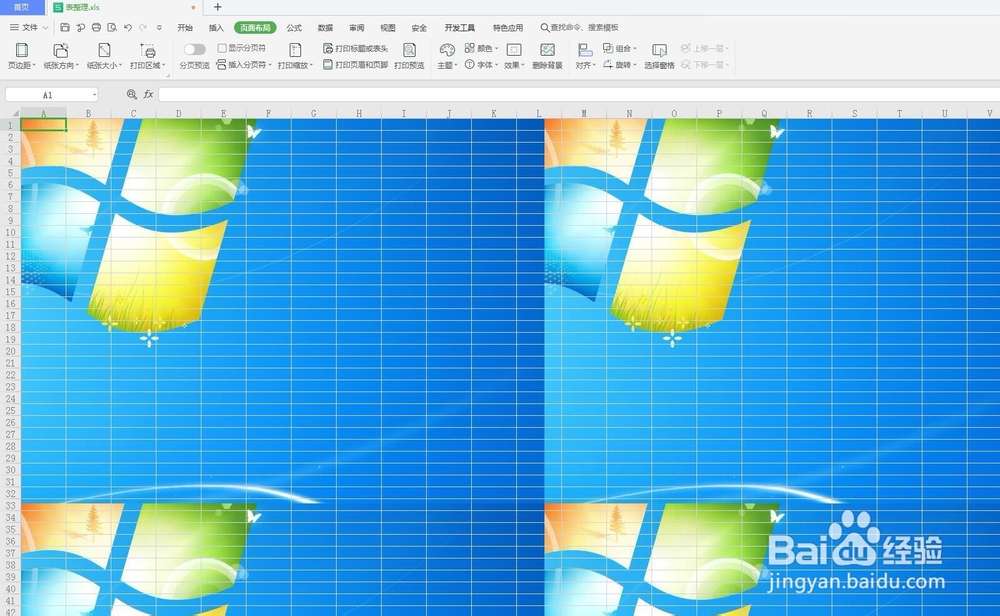Add a new document tab with plus

pos(217,7)
